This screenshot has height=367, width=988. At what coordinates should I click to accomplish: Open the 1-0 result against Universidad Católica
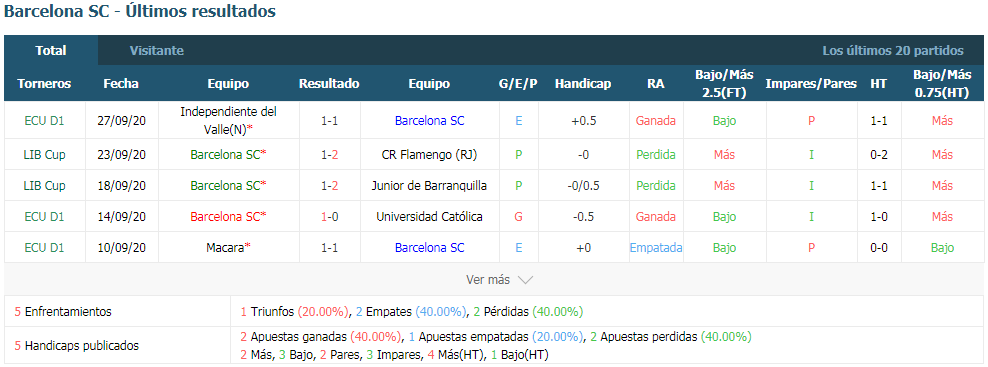pyautogui.click(x=329, y=216)
